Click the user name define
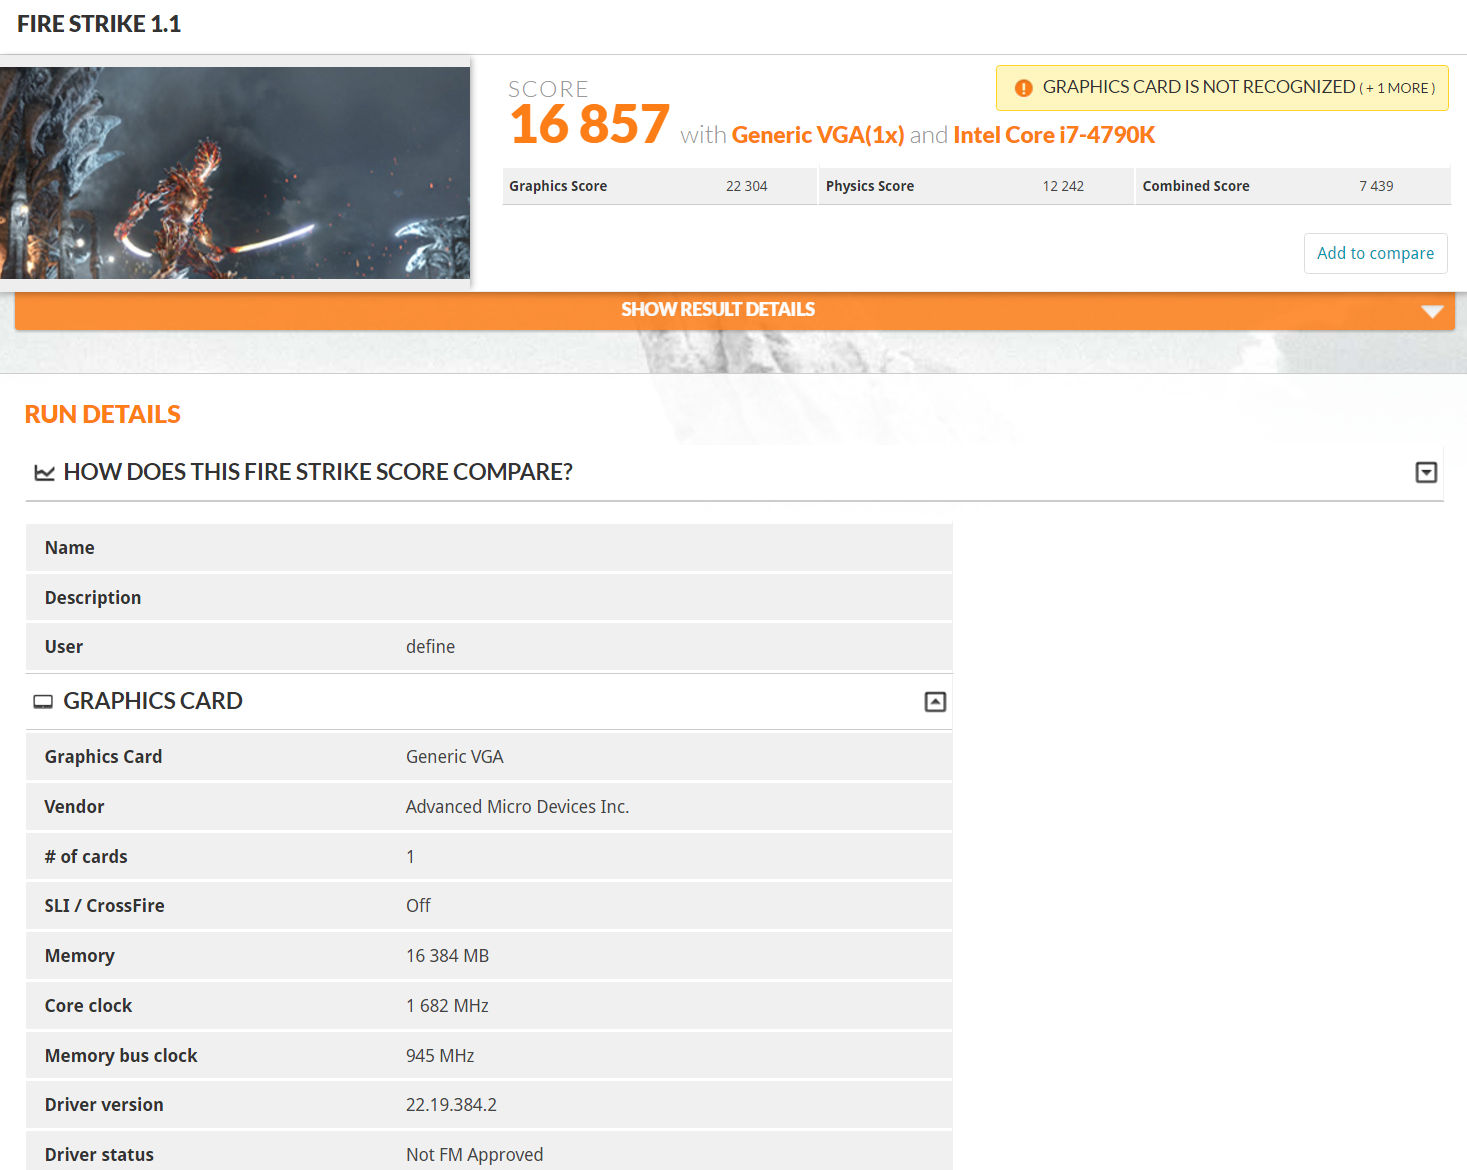Image resolution: width=1467 pixels, height=1170 pixels. pos(430,647)
